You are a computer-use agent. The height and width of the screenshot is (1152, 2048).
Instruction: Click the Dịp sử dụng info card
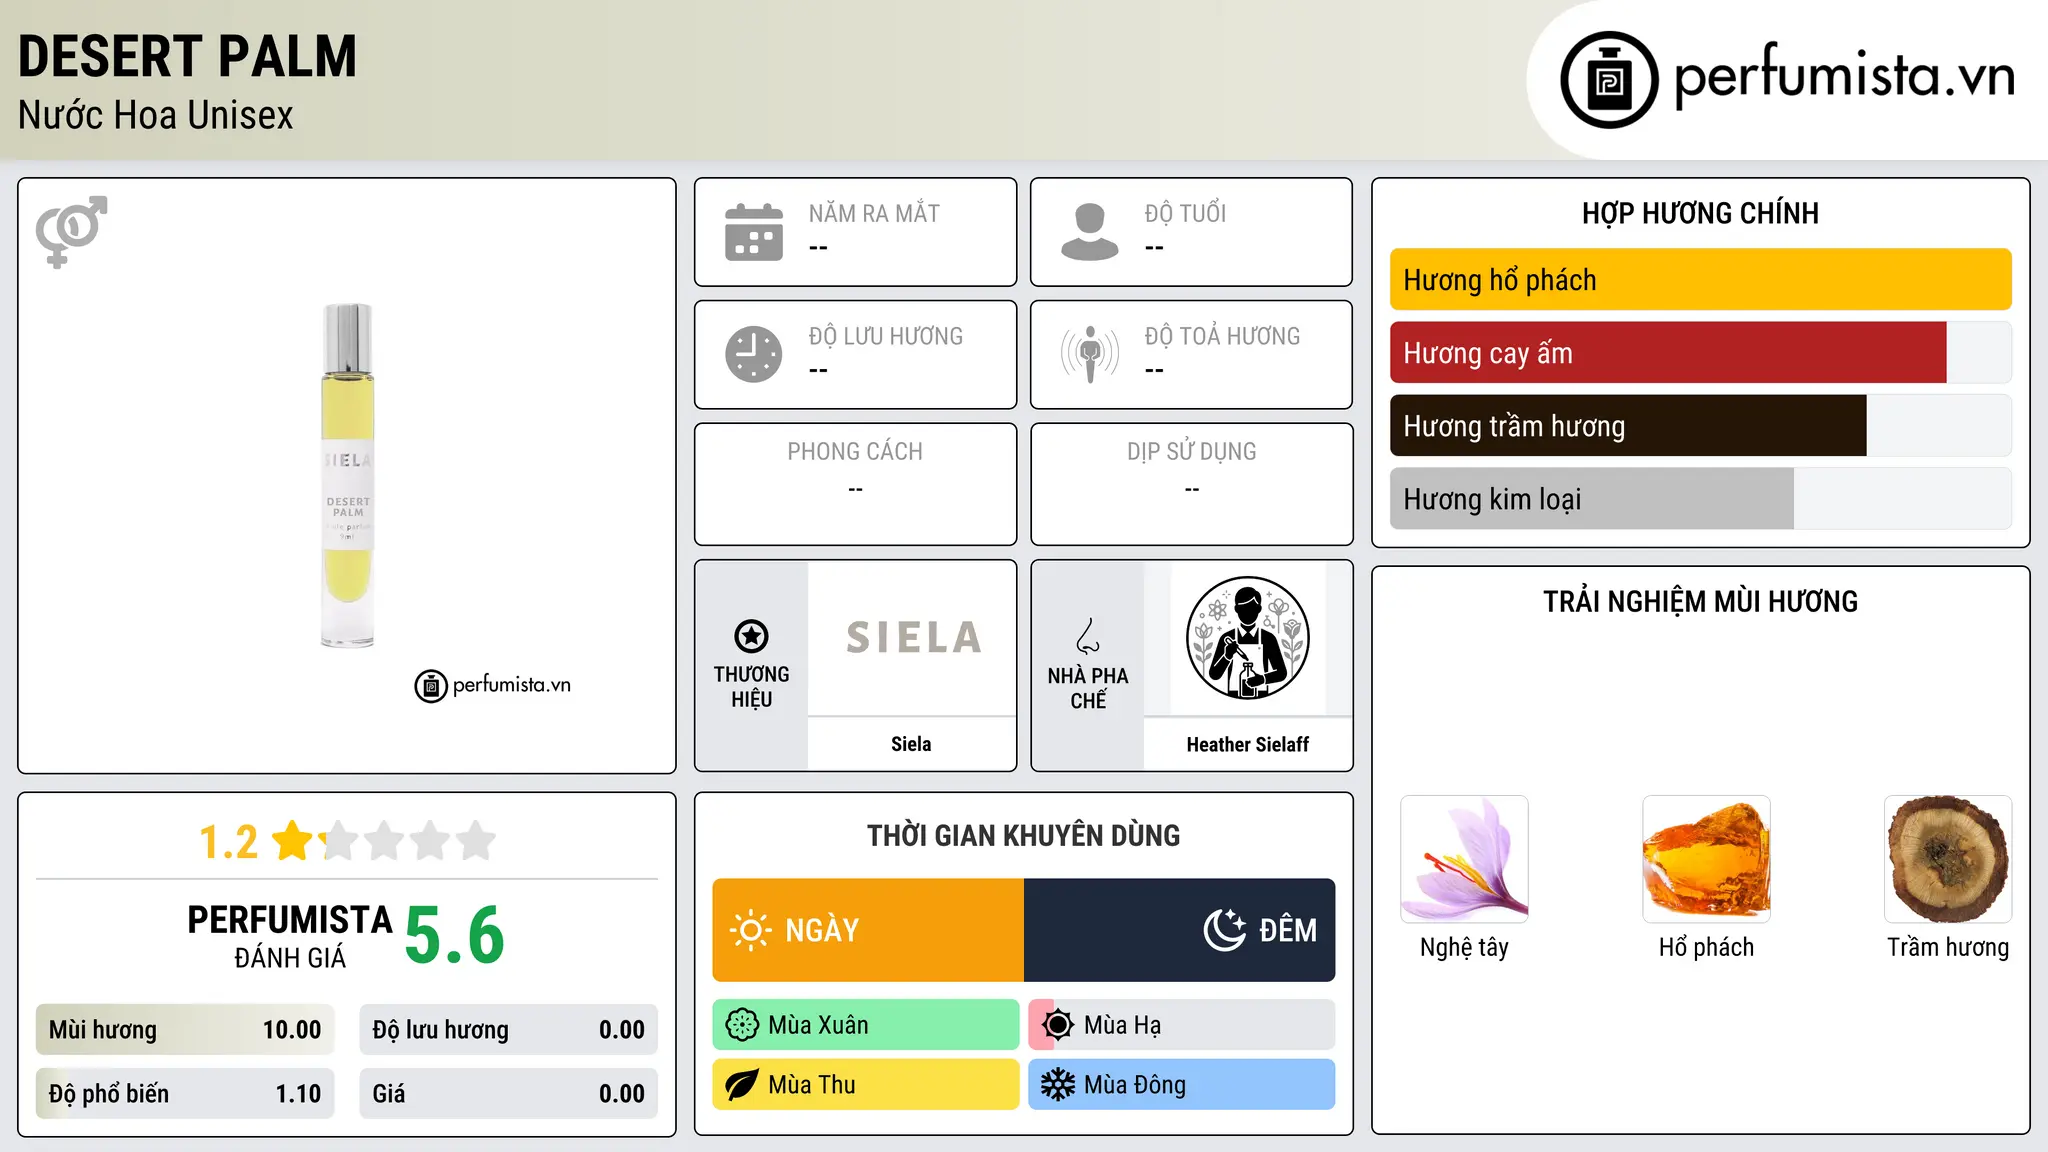tap(1192, 484)
